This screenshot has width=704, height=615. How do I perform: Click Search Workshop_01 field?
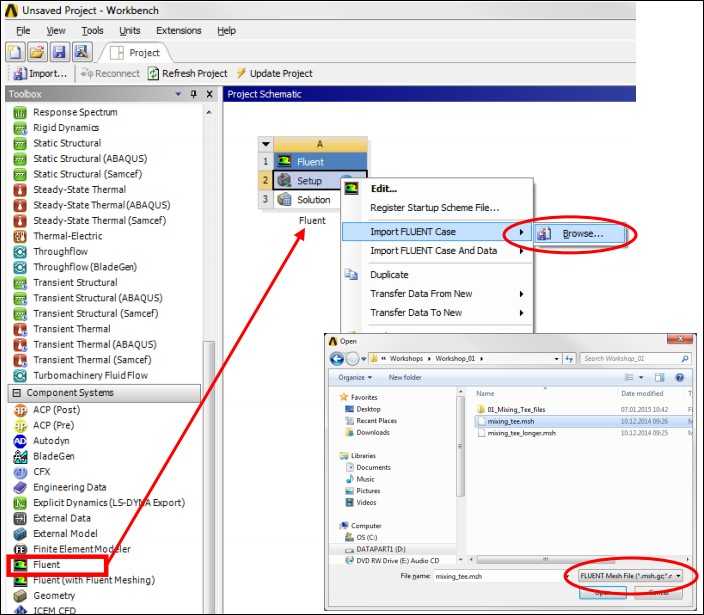point(635,359)
